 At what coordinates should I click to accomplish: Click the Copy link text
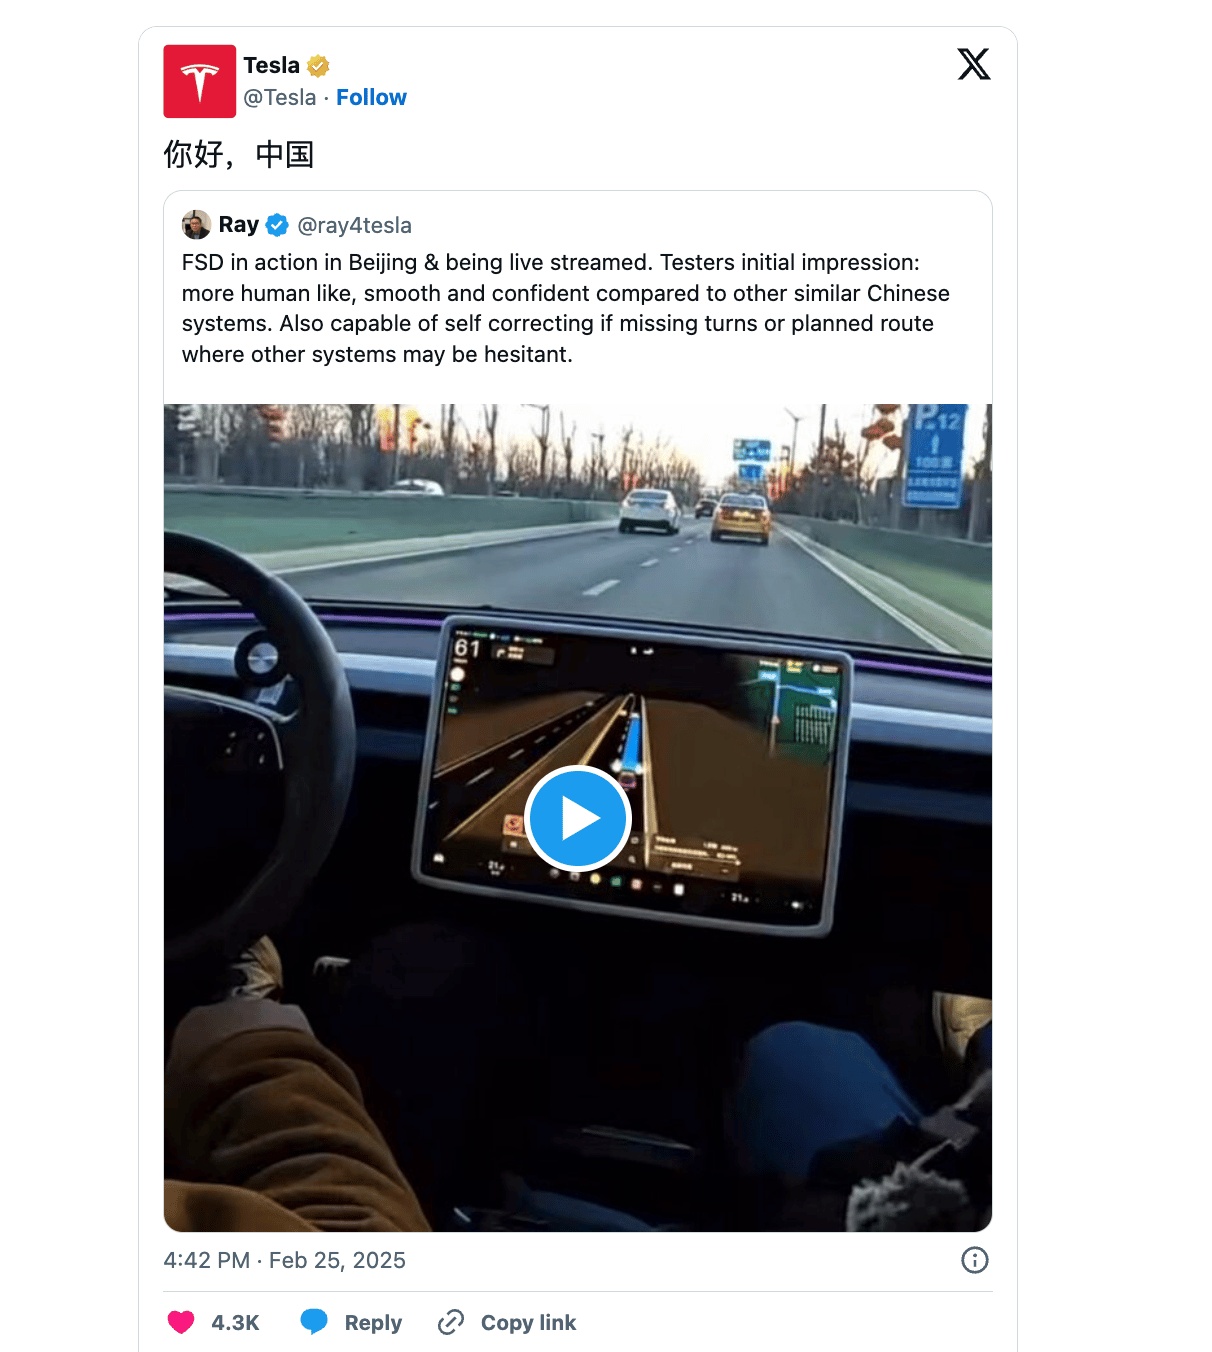(528, 1322)
